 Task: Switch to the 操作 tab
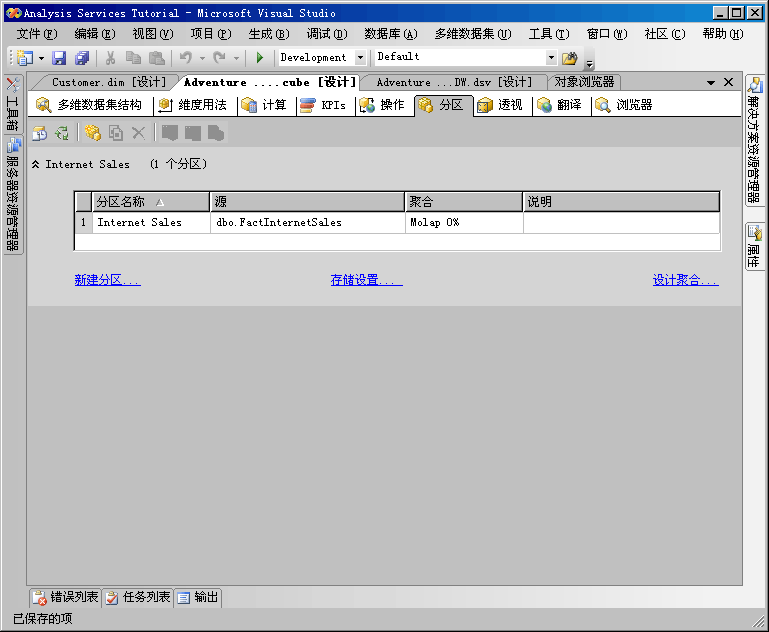pos(382,105)
